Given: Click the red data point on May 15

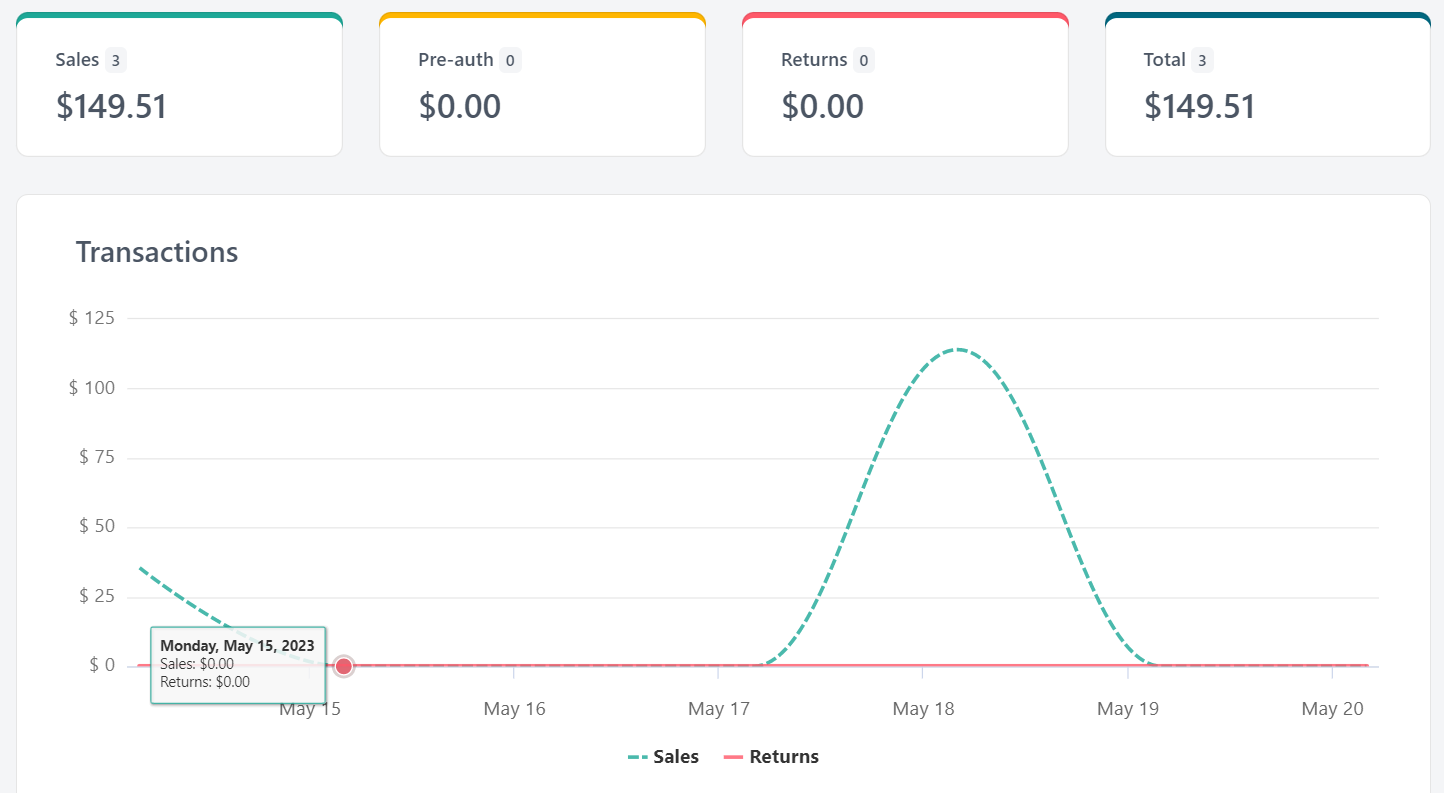Looking at the screenshot, I should pyautogui.click(x=344, y=666).
